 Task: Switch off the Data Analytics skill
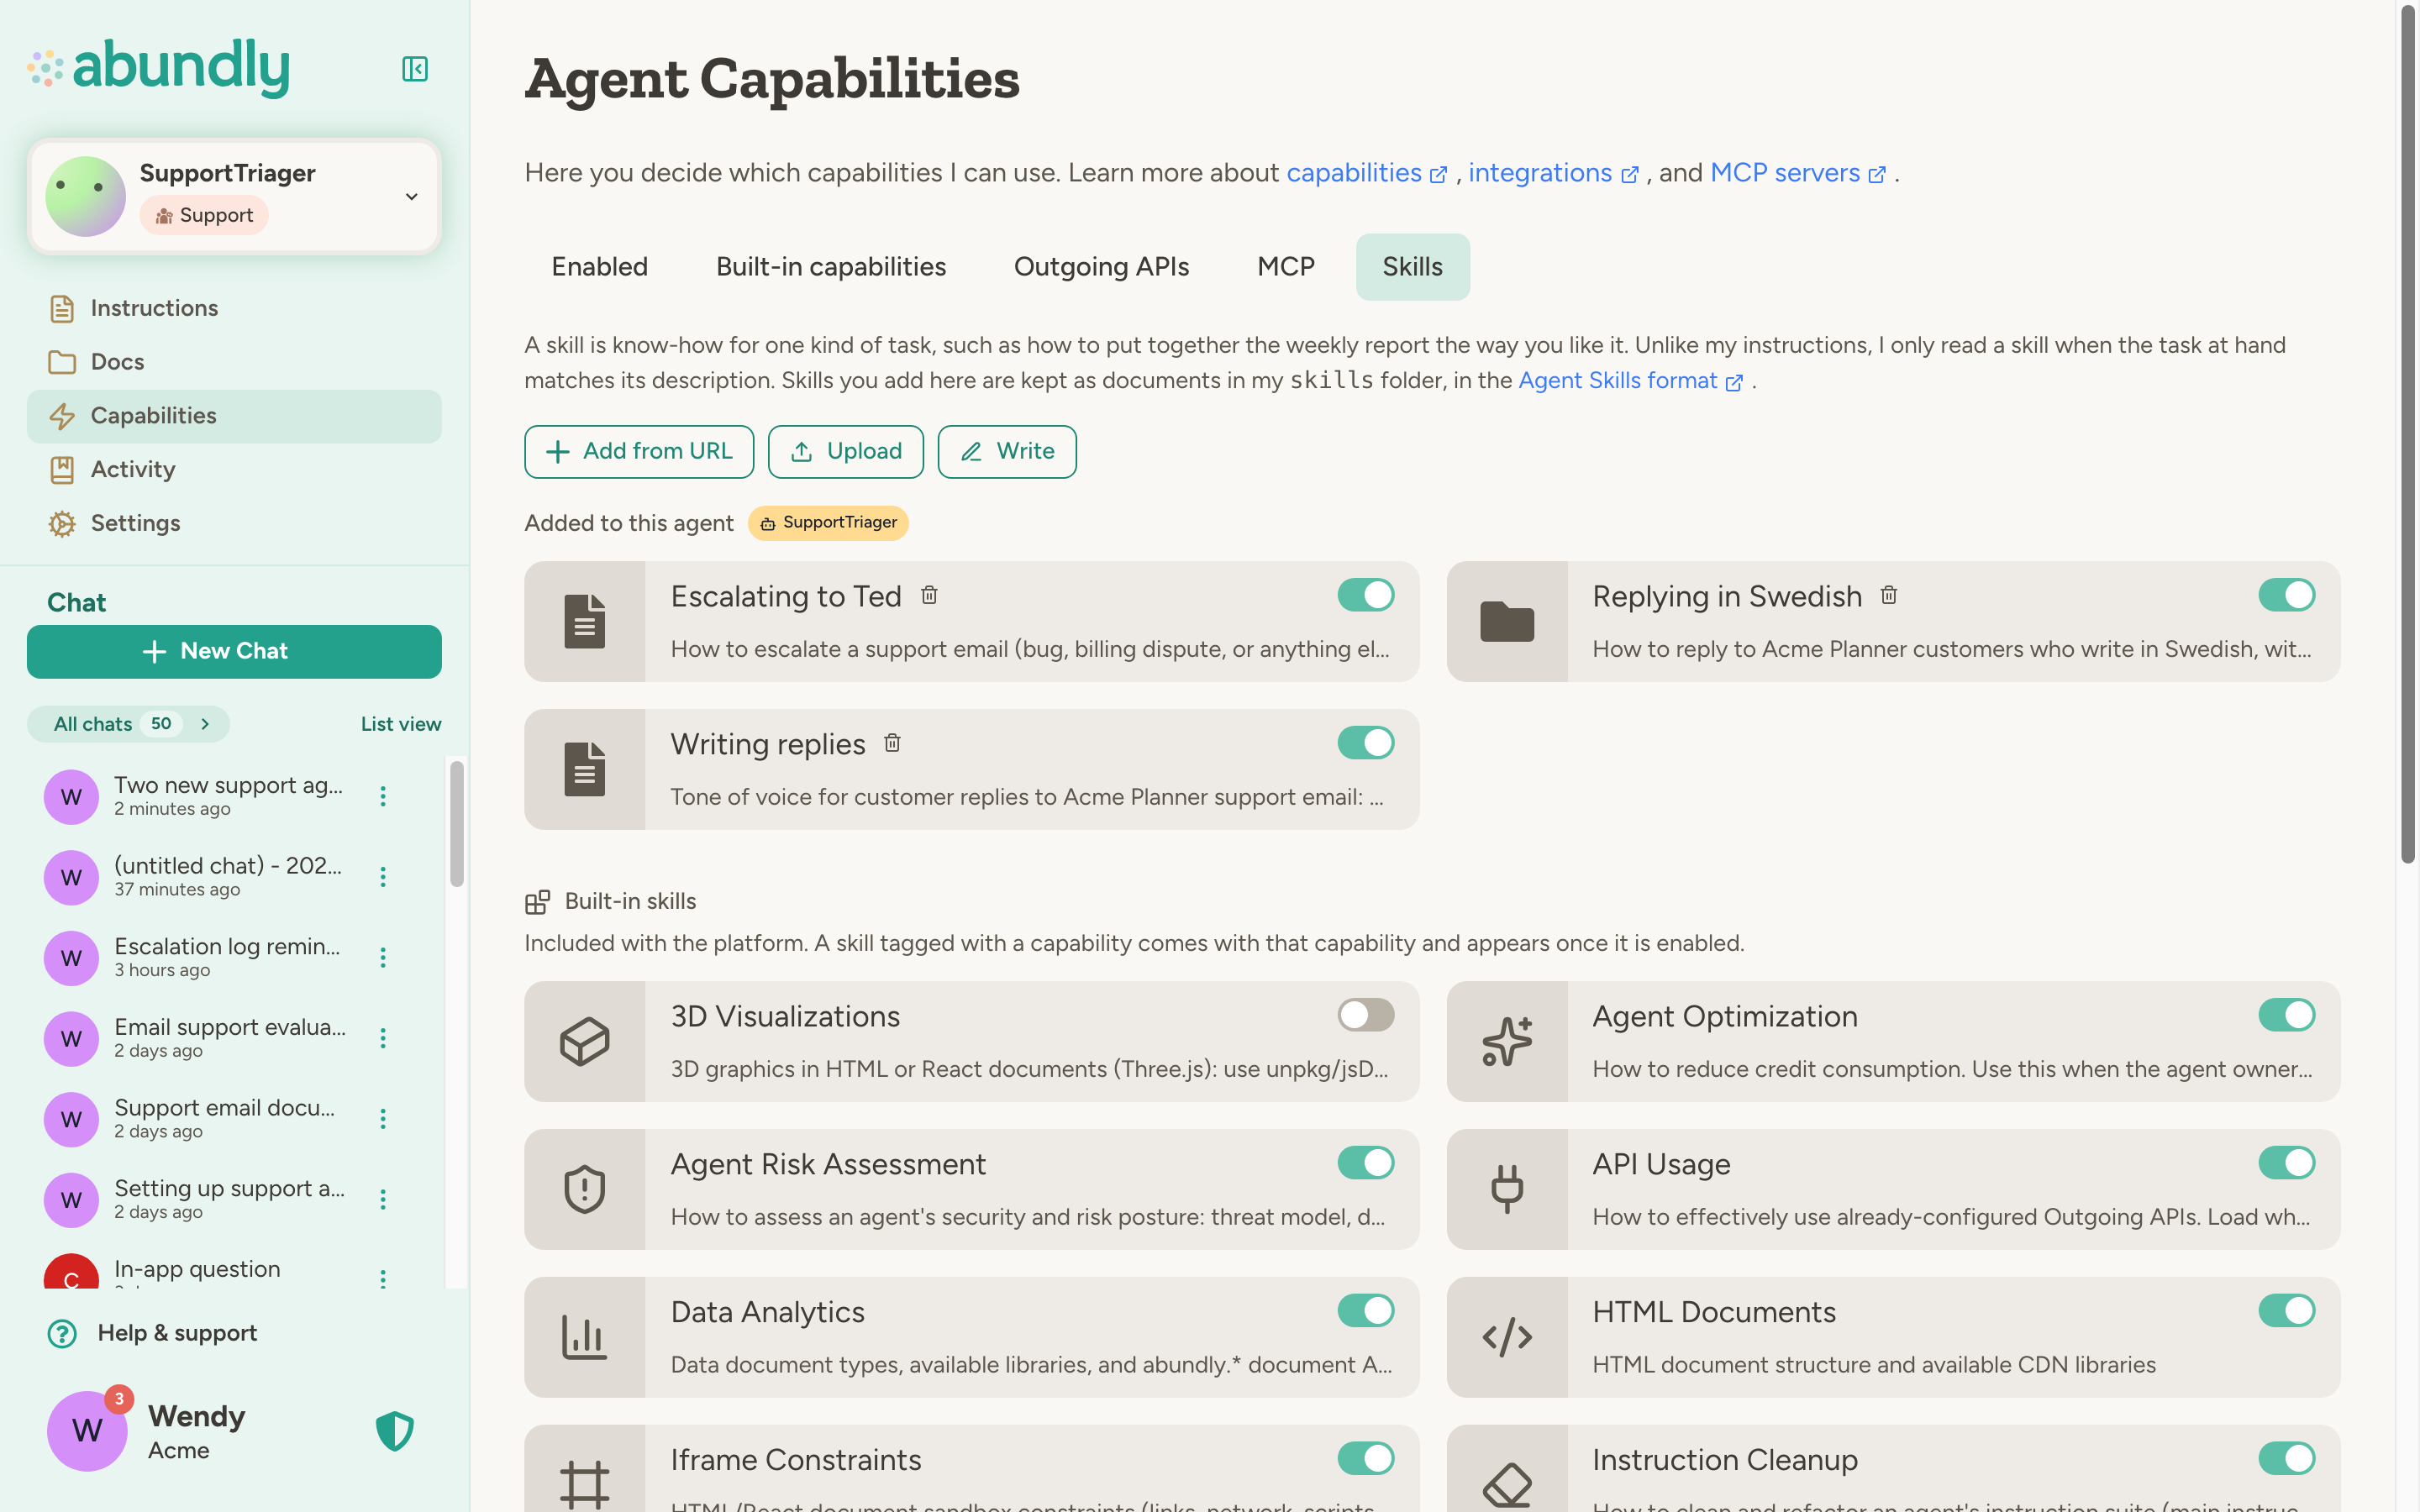point(1366,1311)
